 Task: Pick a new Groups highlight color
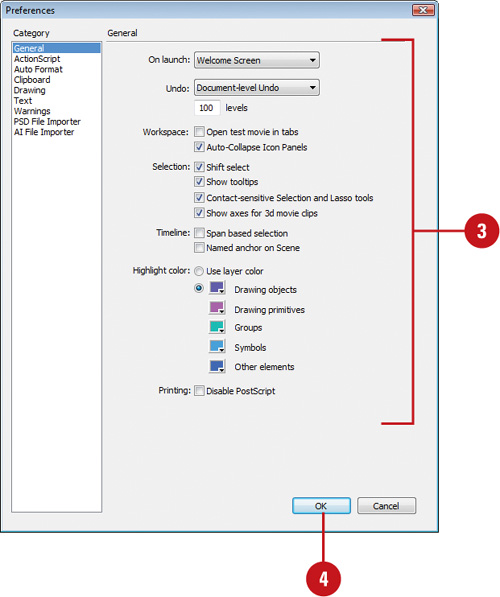[x=217, y=327]
